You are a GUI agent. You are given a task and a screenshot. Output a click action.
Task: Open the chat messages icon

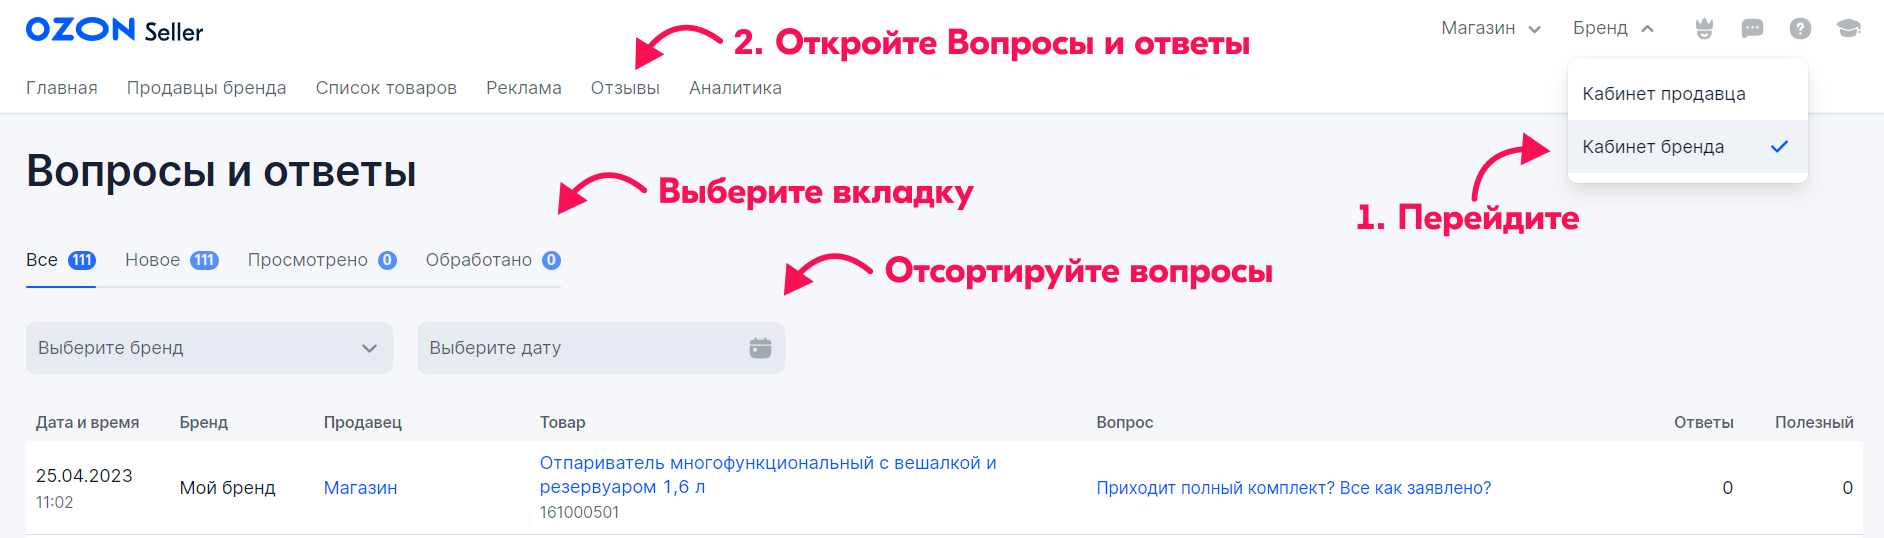pyautogui.click(x=1752, y=29)
